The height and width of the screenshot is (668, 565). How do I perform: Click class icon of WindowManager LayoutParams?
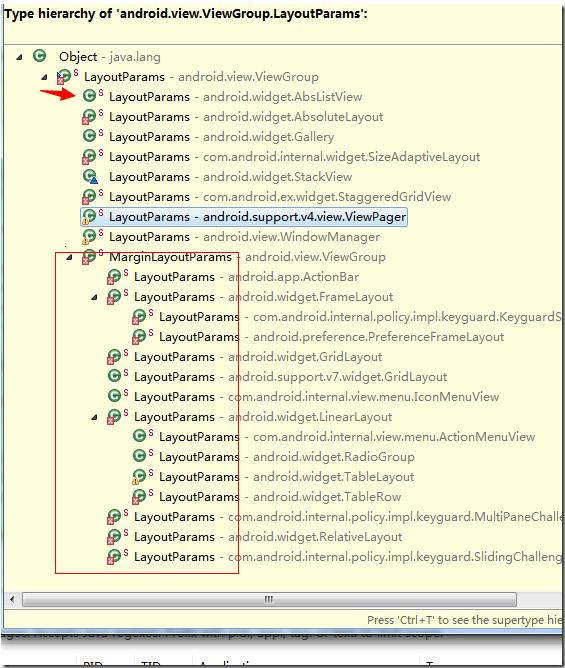pyautogui.click(x=89, y=236)
